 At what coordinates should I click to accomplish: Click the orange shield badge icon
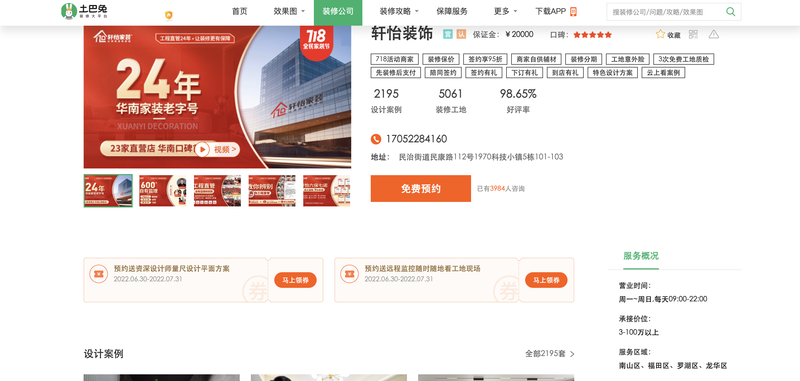tap(169, 15)
